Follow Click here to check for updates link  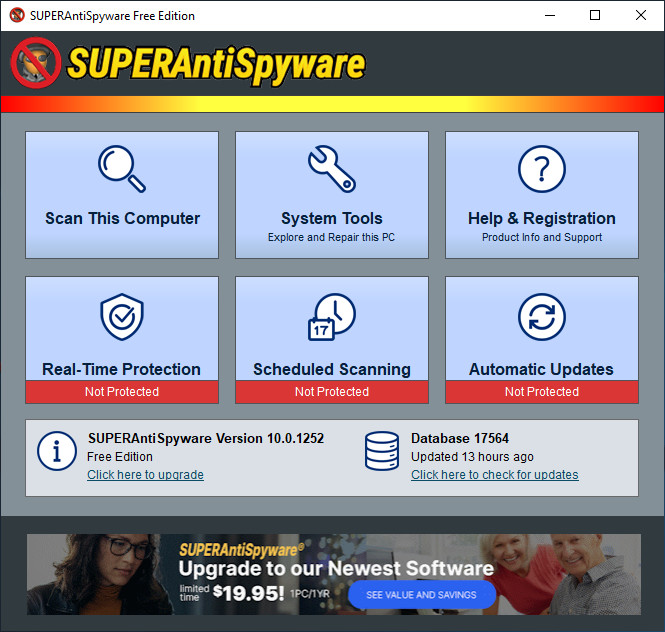click(x=495, y=475)
